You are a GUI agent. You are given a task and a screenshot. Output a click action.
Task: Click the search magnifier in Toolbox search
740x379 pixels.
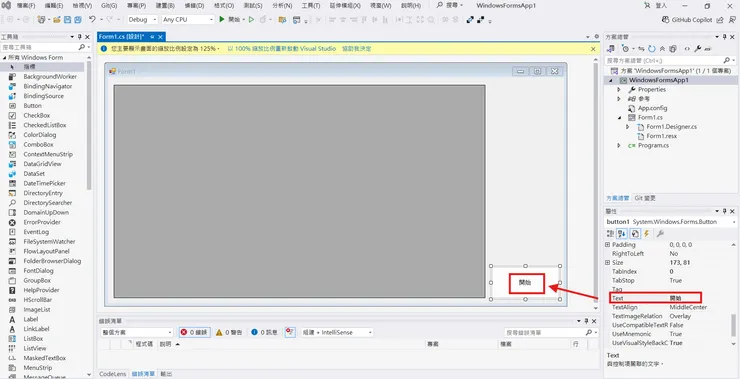point(82,47)
